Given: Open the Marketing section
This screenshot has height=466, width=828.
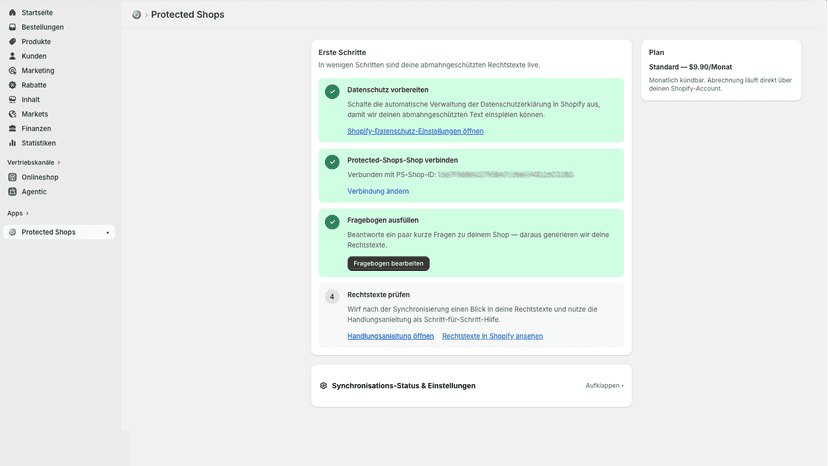Looking at the screenshot, I should click(x=37, y=70).
